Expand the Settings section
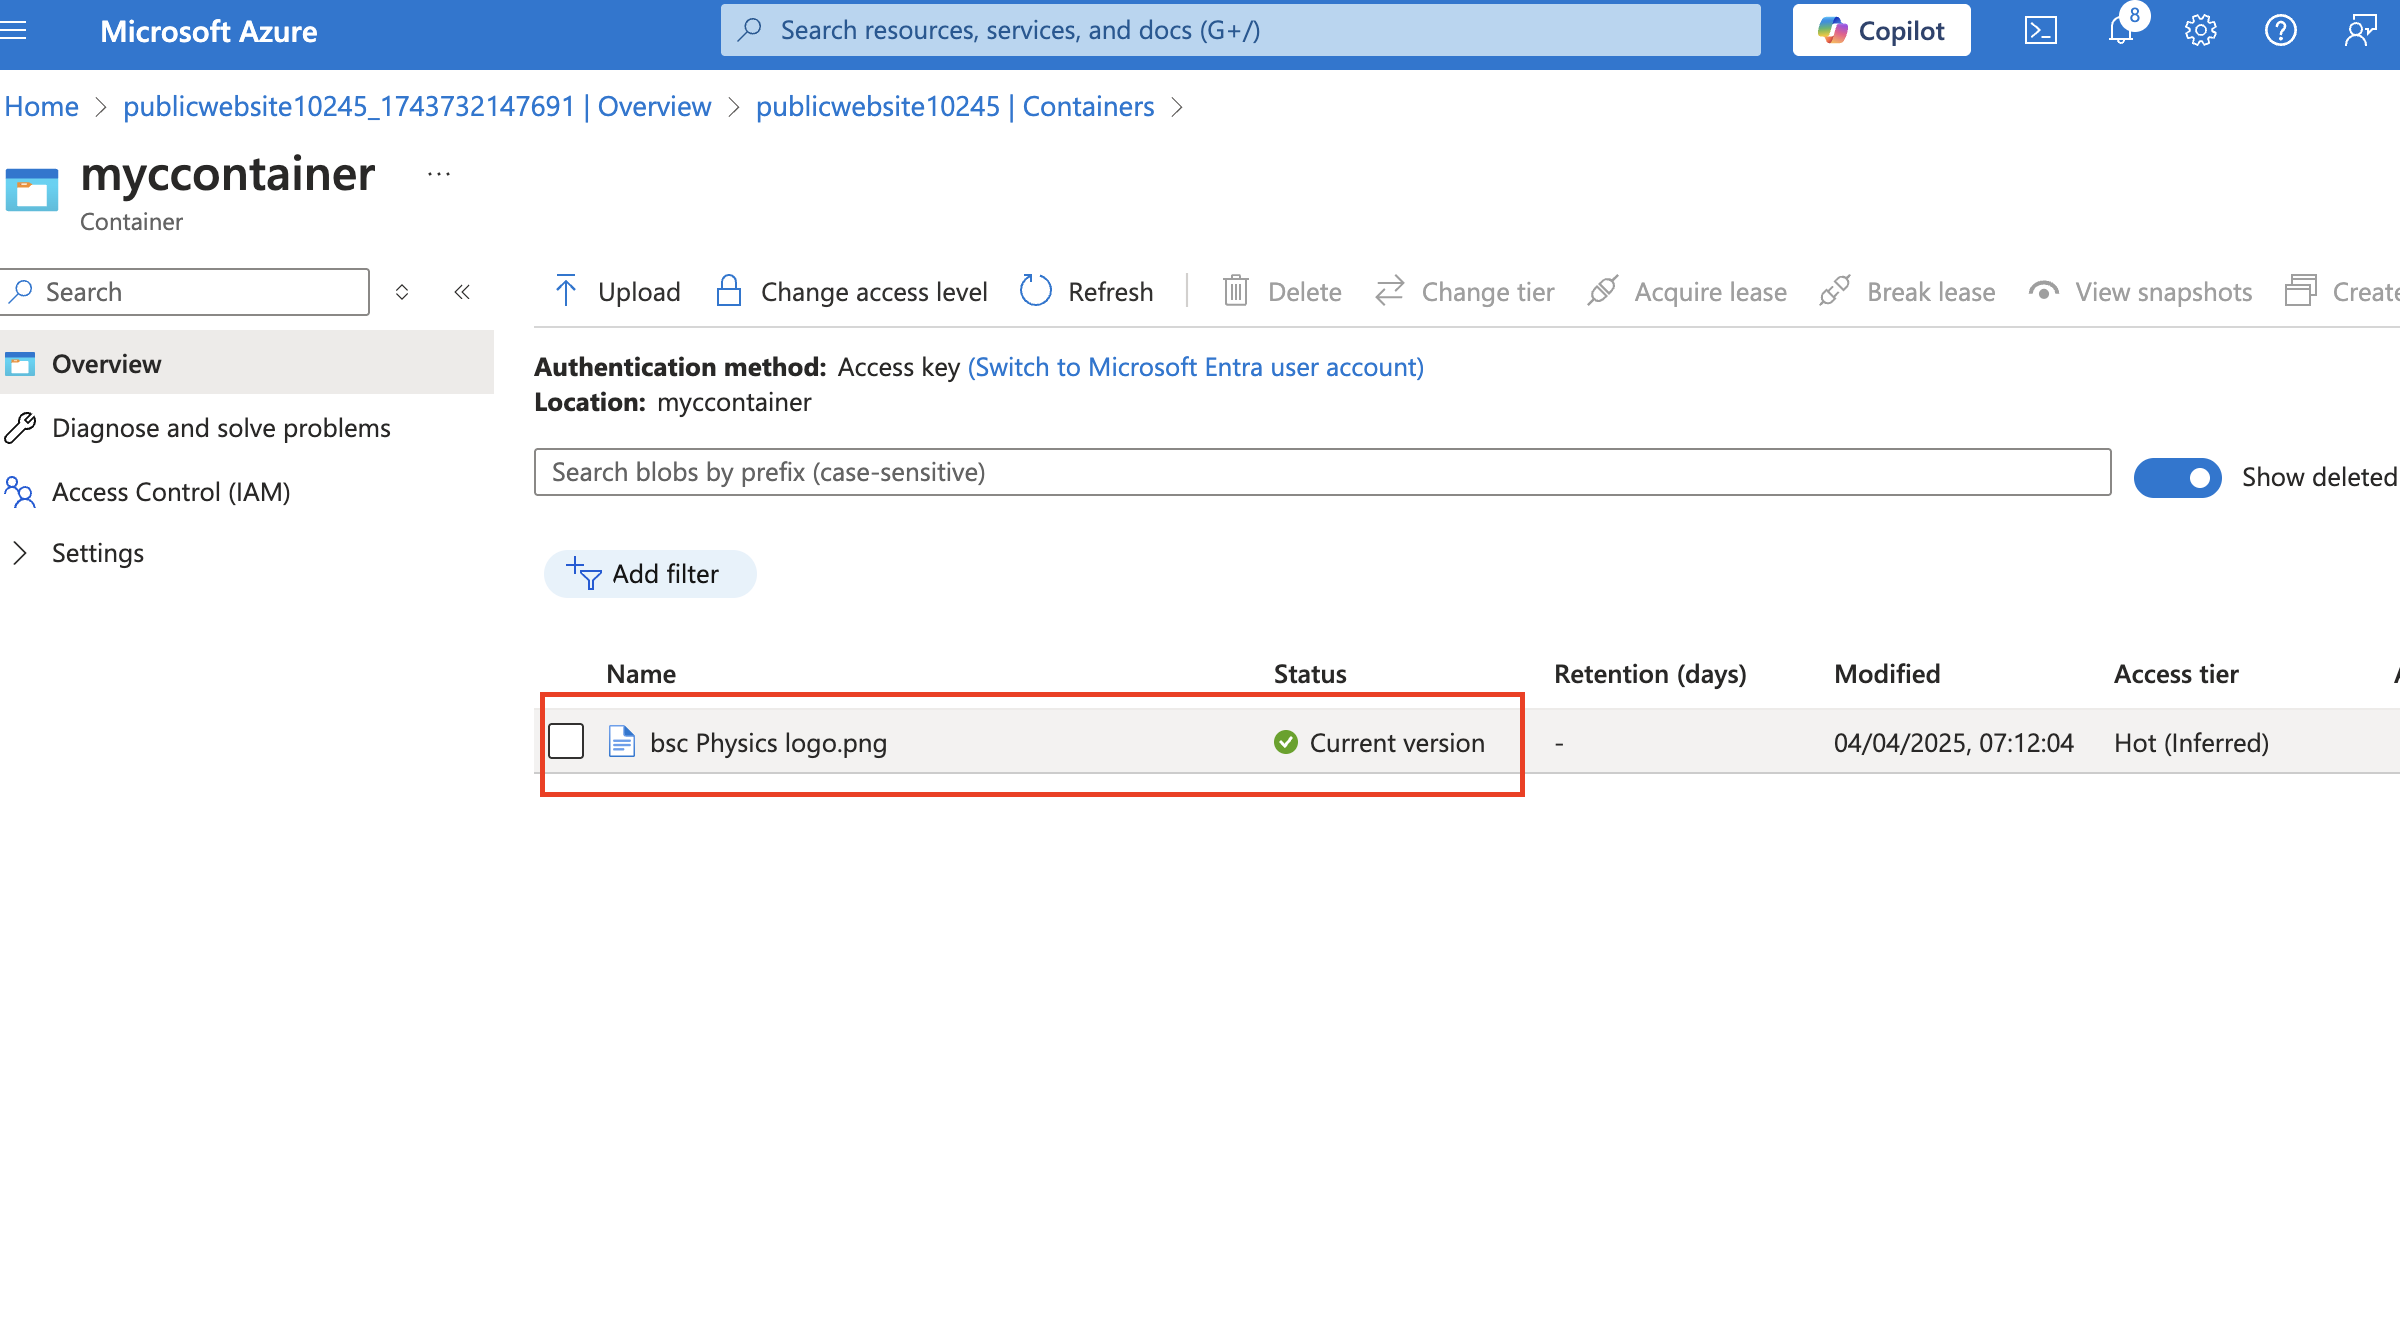 coord(97,553)
